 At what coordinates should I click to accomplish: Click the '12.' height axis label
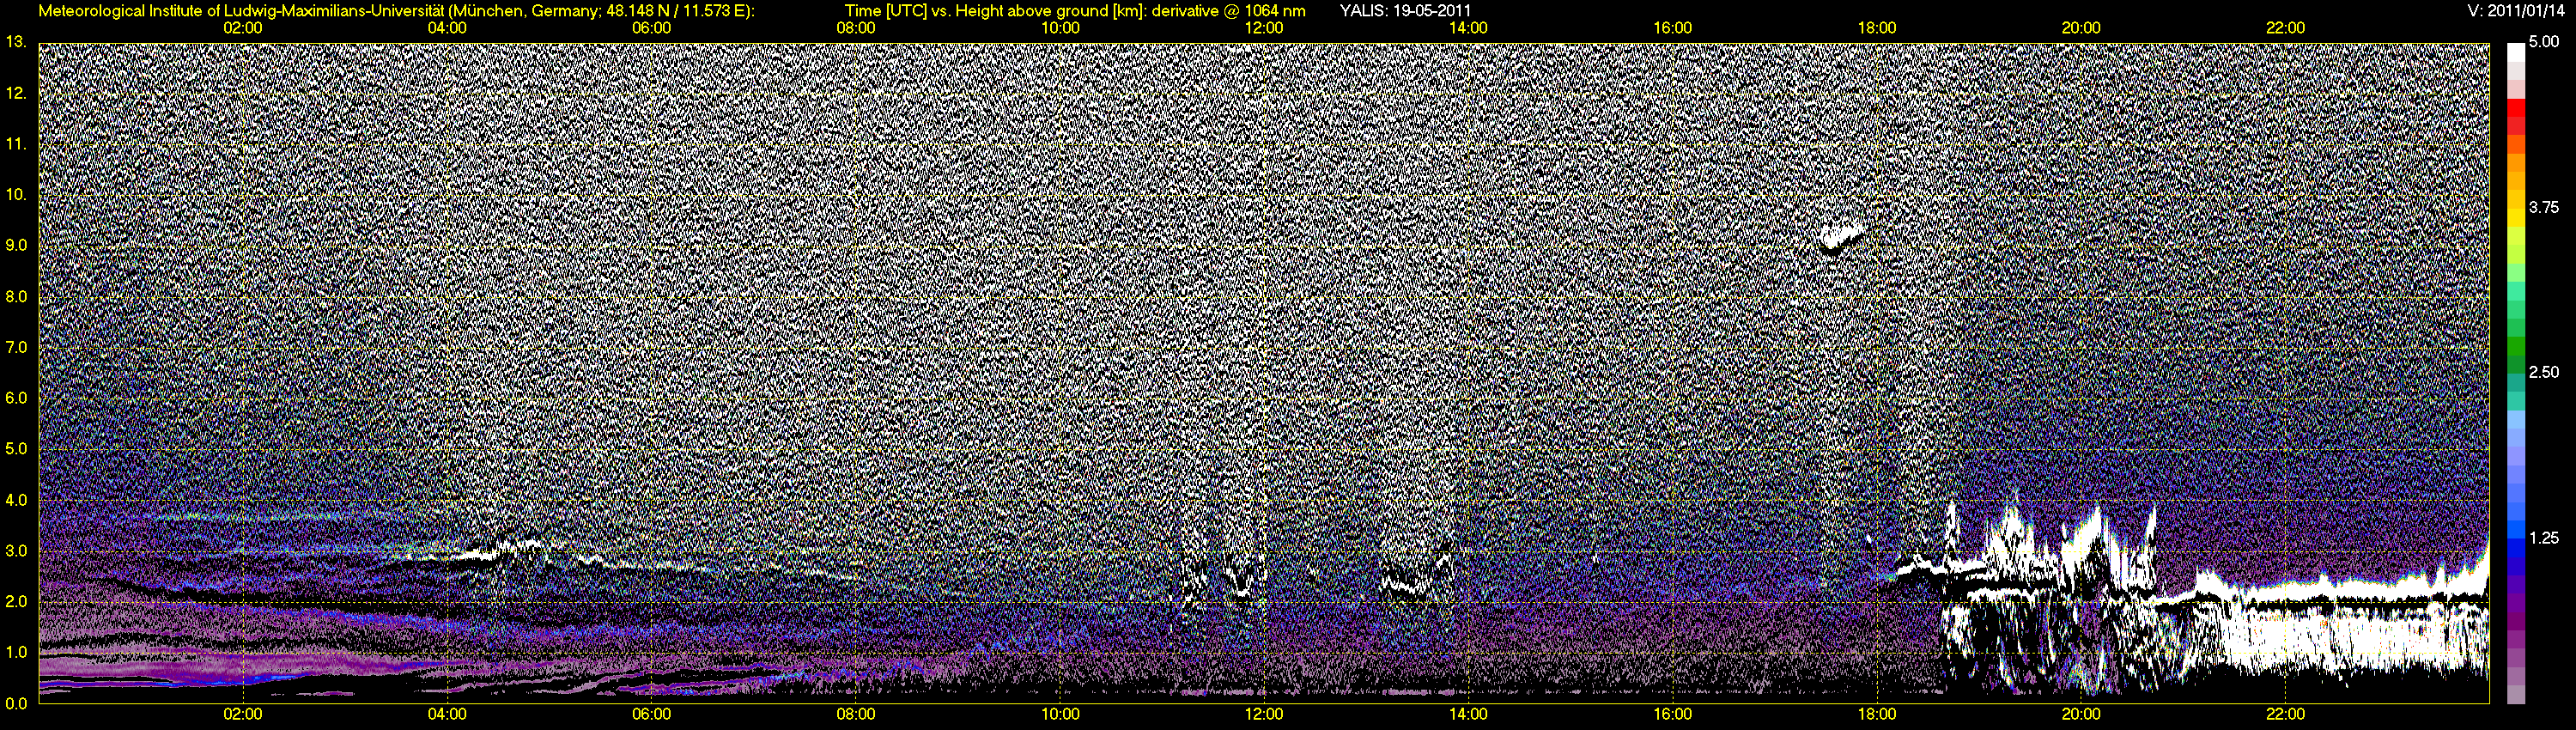pos(16,93)
